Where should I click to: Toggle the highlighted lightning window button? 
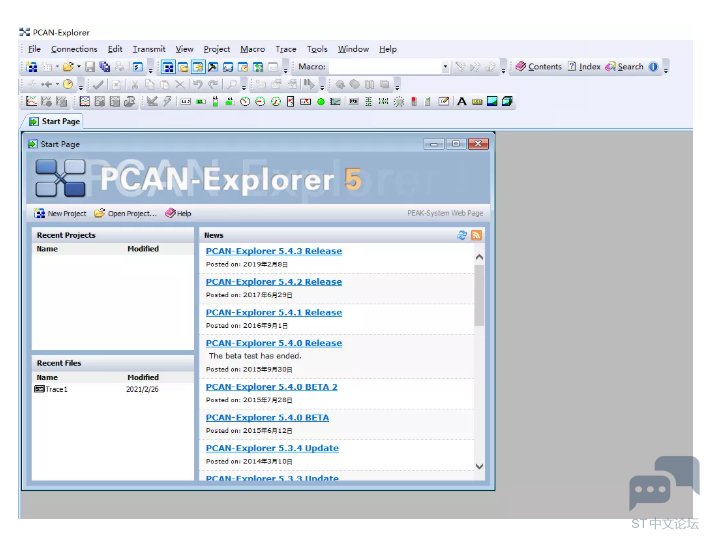198,67
